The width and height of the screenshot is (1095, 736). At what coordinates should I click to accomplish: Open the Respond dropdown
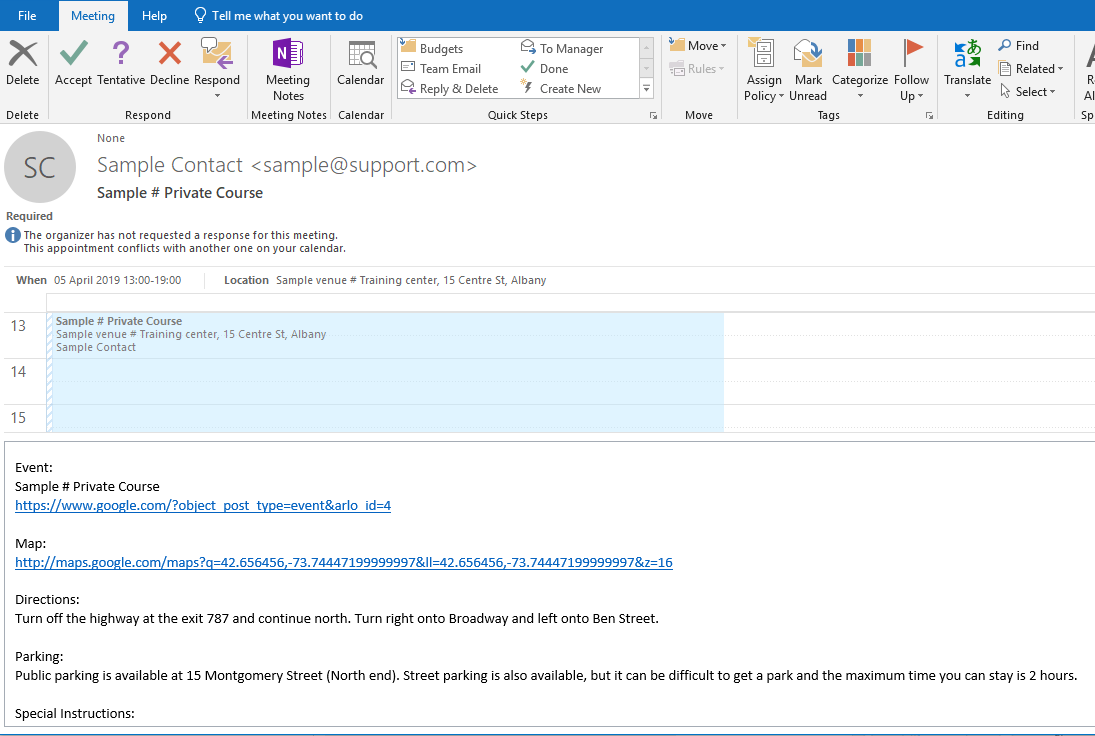click(216, 68)
